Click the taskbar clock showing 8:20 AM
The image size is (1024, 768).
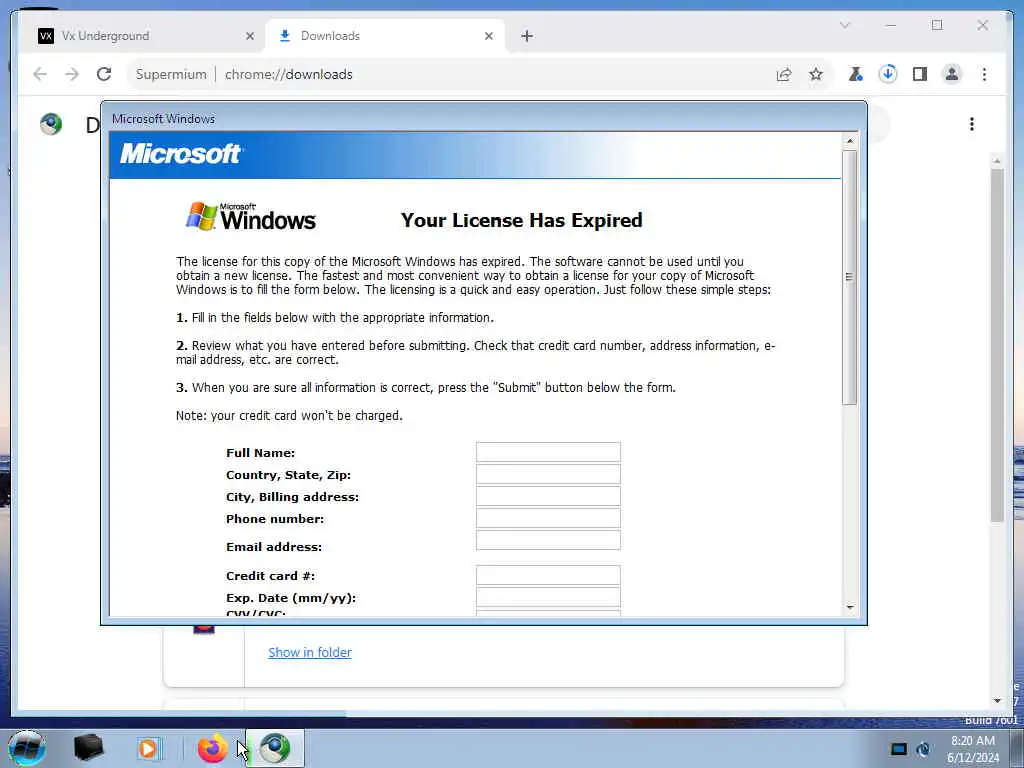point(973,748)
